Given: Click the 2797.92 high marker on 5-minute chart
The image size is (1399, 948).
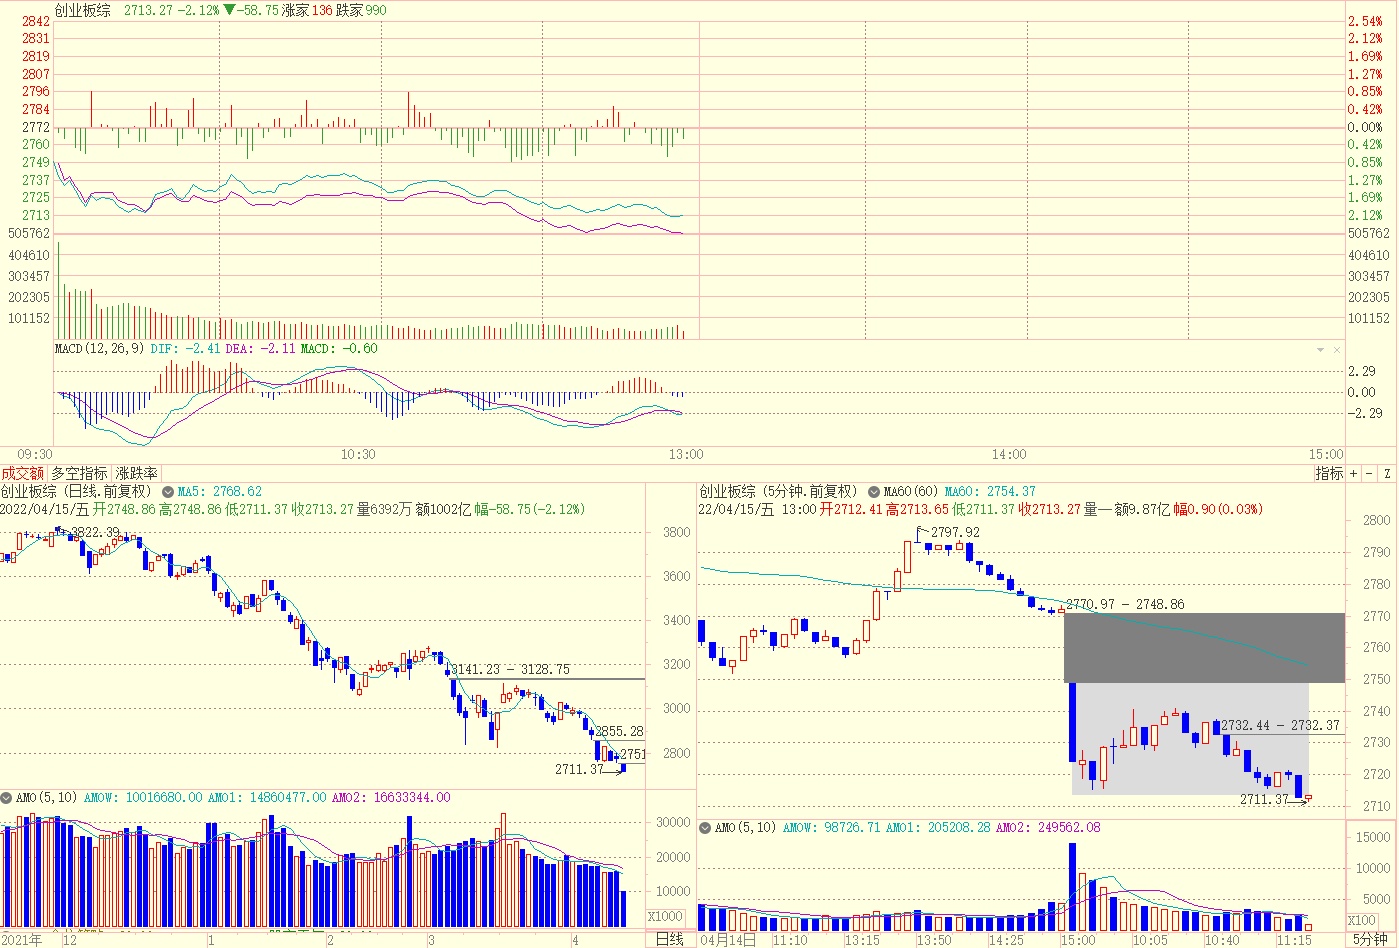Looking at the screenshot, I should (x=955, y=532).
